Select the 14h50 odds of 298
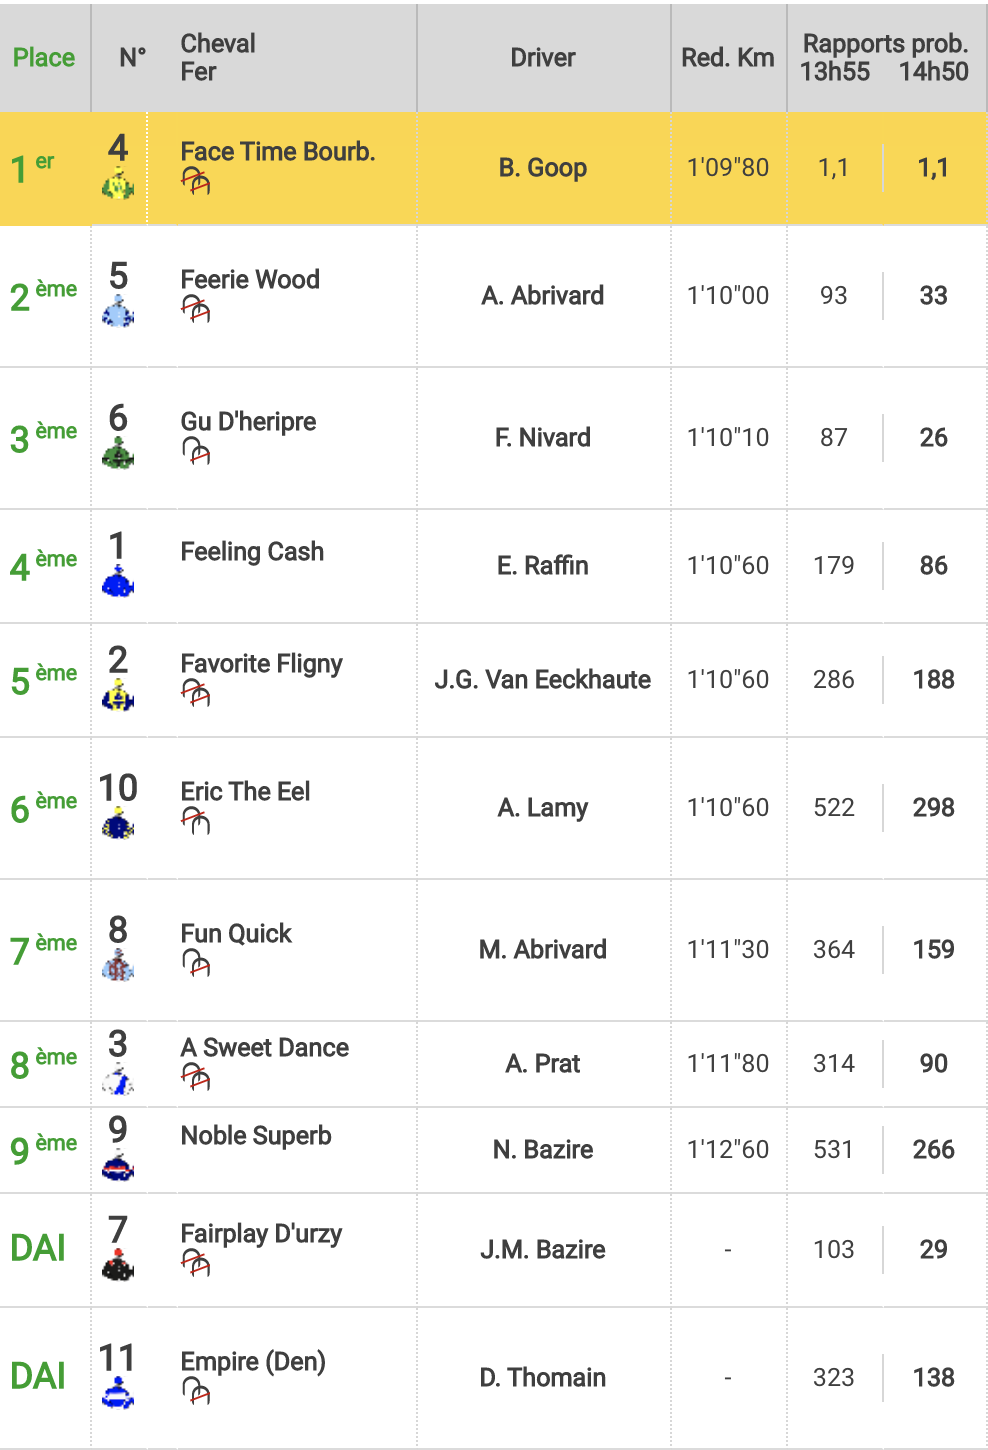The height and width of the screenshot is (1450, 988). point(934,808)
